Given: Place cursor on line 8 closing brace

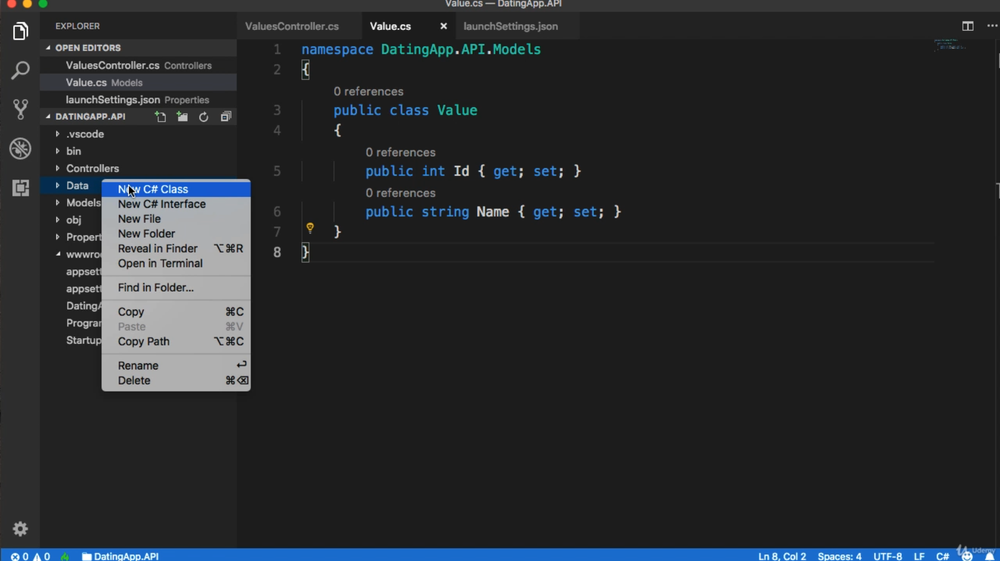Looking at the screenshot, I should coord(305,252).
